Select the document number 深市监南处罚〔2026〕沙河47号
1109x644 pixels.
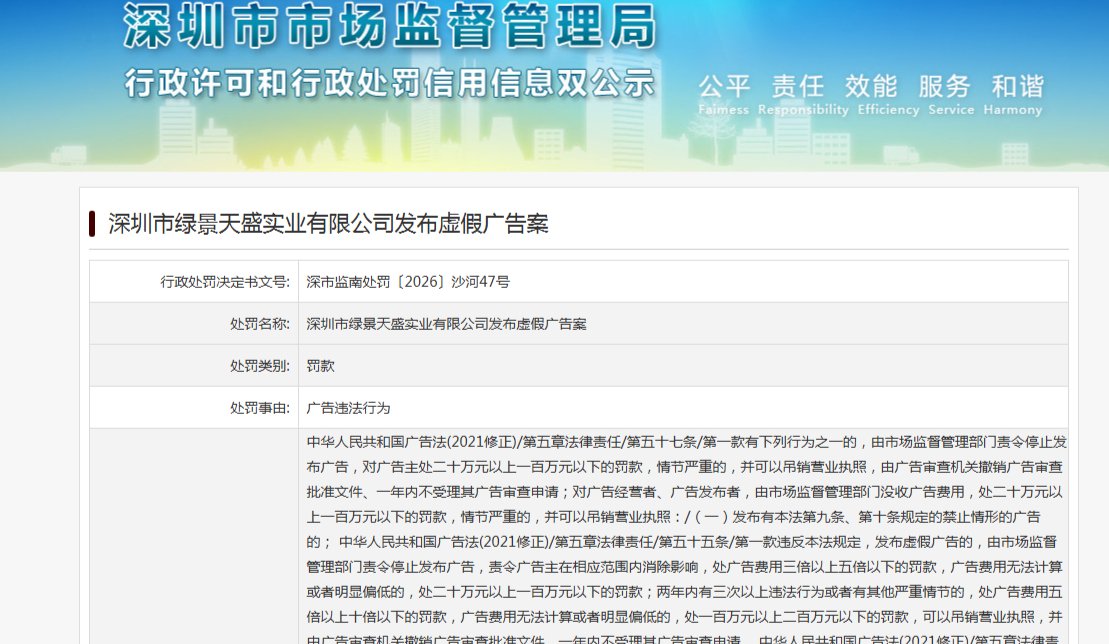coord(408,282)
